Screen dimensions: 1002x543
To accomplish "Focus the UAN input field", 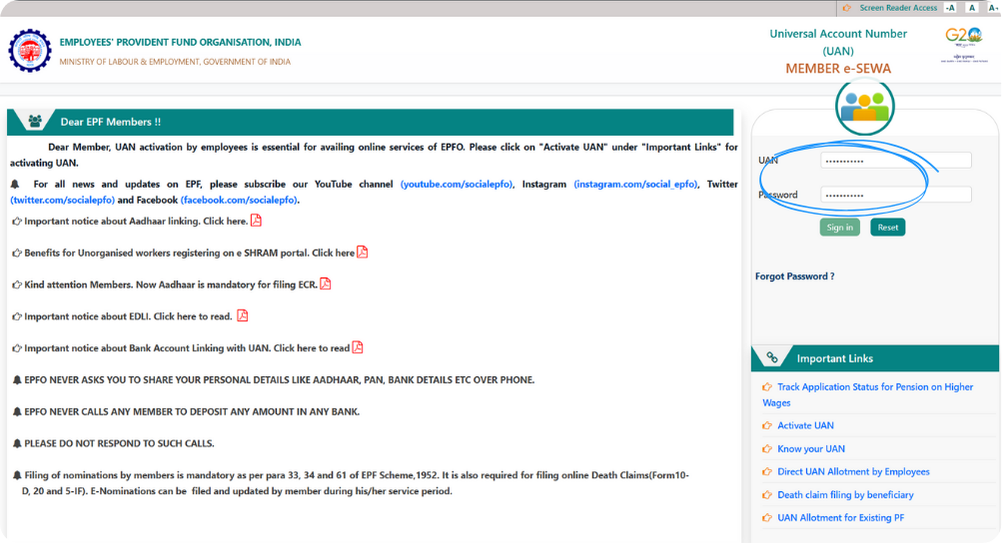I will coord(895,160).
